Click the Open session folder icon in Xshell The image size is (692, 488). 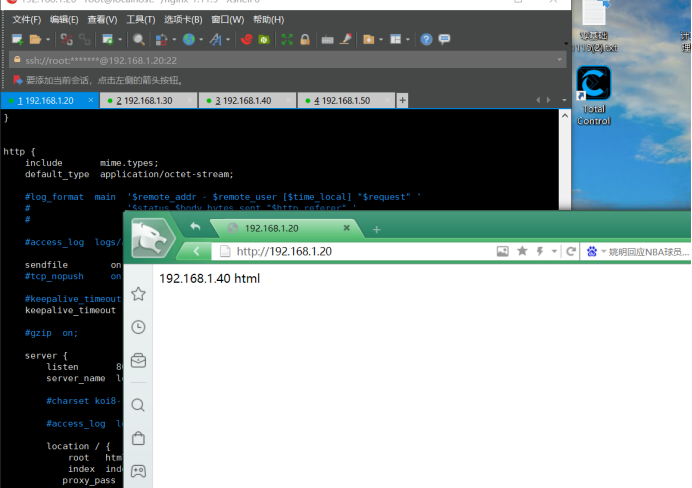[x=35, y=40]
